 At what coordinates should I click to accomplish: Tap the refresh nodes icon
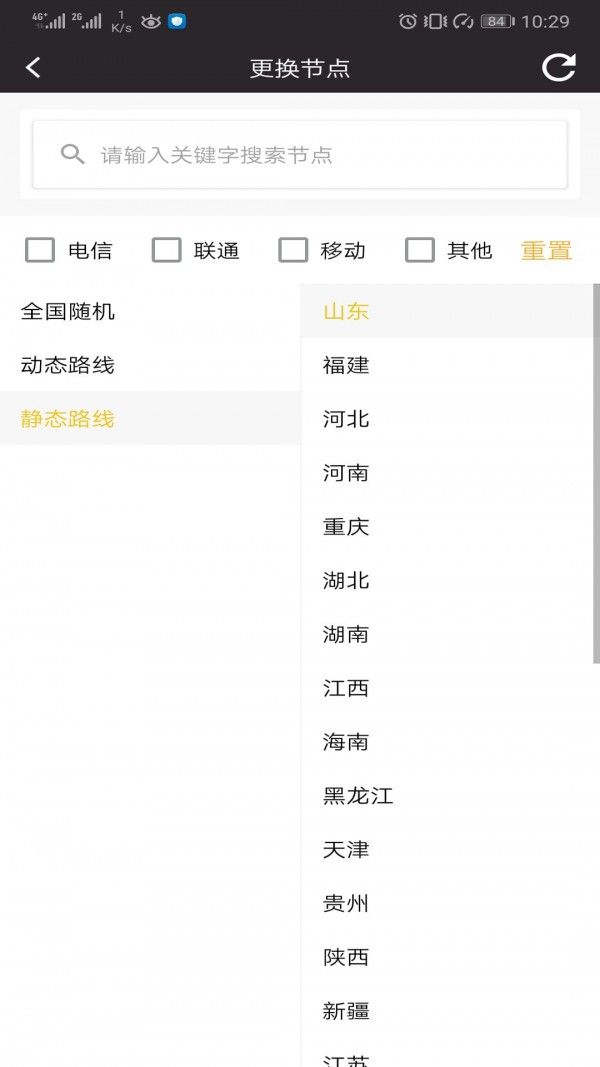558,67
